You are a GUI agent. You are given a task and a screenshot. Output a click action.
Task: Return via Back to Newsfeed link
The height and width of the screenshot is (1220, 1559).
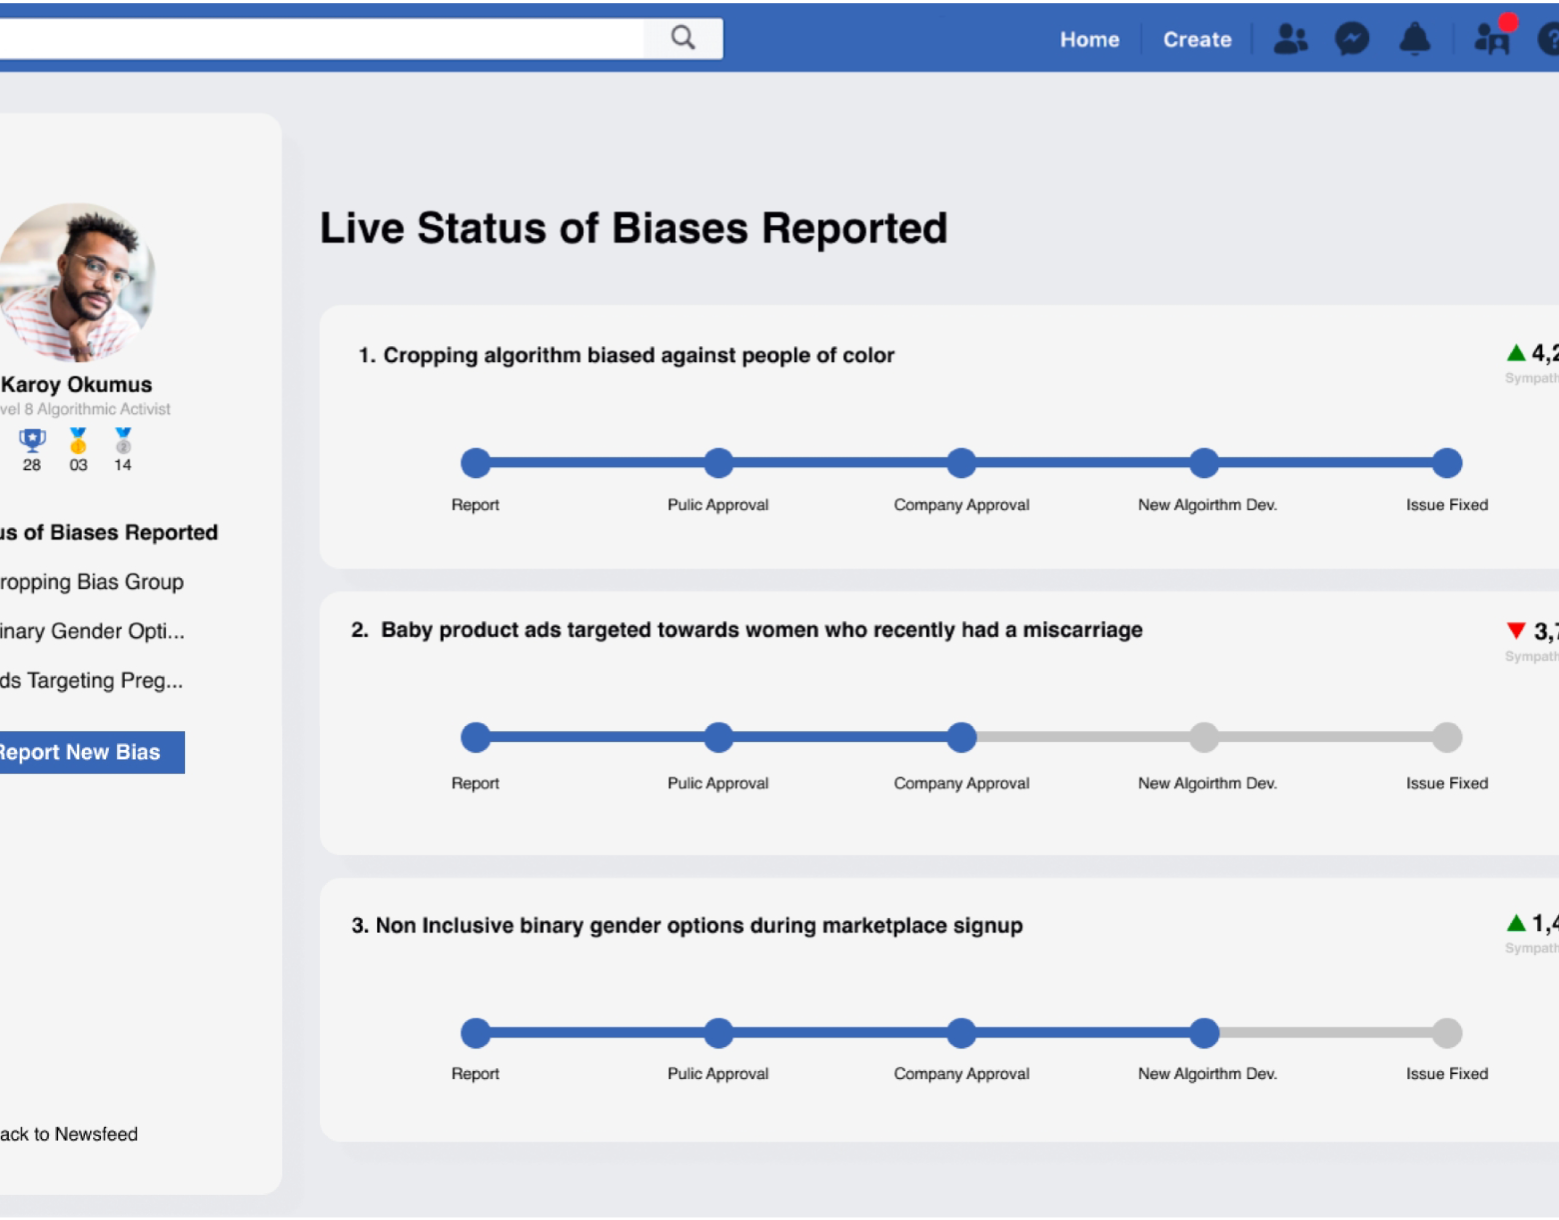[x=69, y=1134]
